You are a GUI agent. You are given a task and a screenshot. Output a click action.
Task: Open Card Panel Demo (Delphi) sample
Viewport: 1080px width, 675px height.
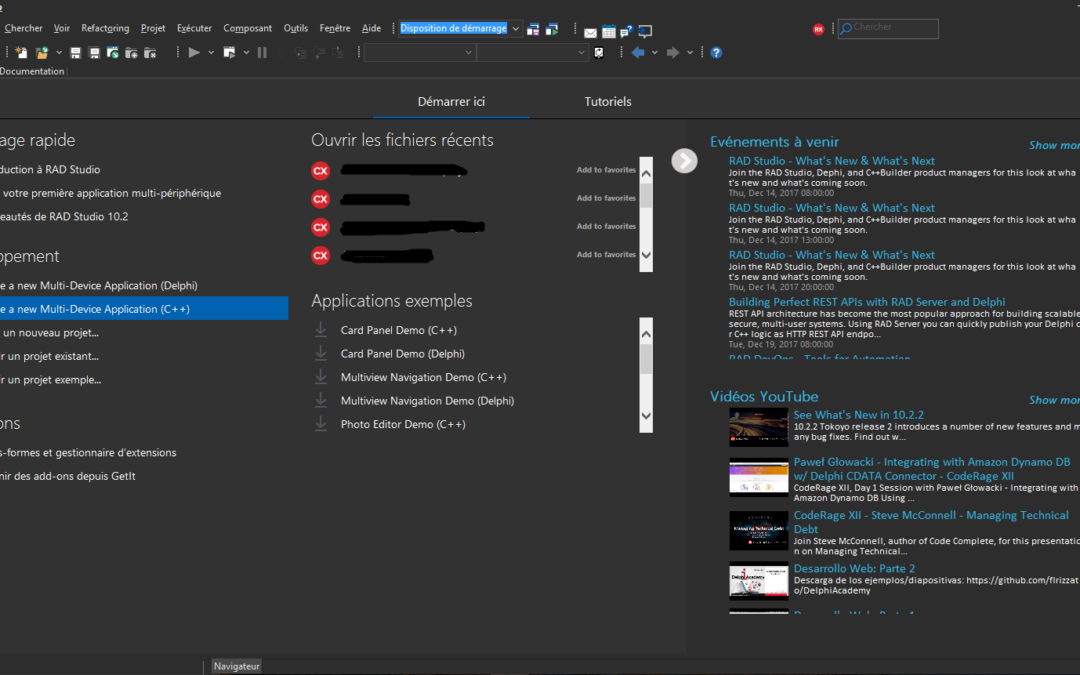(x=402, y=353)
